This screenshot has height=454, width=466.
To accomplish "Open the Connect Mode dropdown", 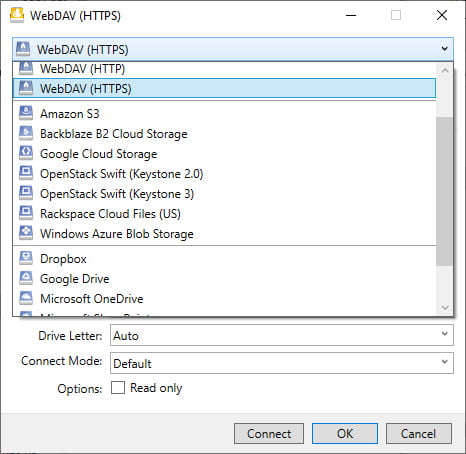I will pyautogui.click(x=444, y=362).
